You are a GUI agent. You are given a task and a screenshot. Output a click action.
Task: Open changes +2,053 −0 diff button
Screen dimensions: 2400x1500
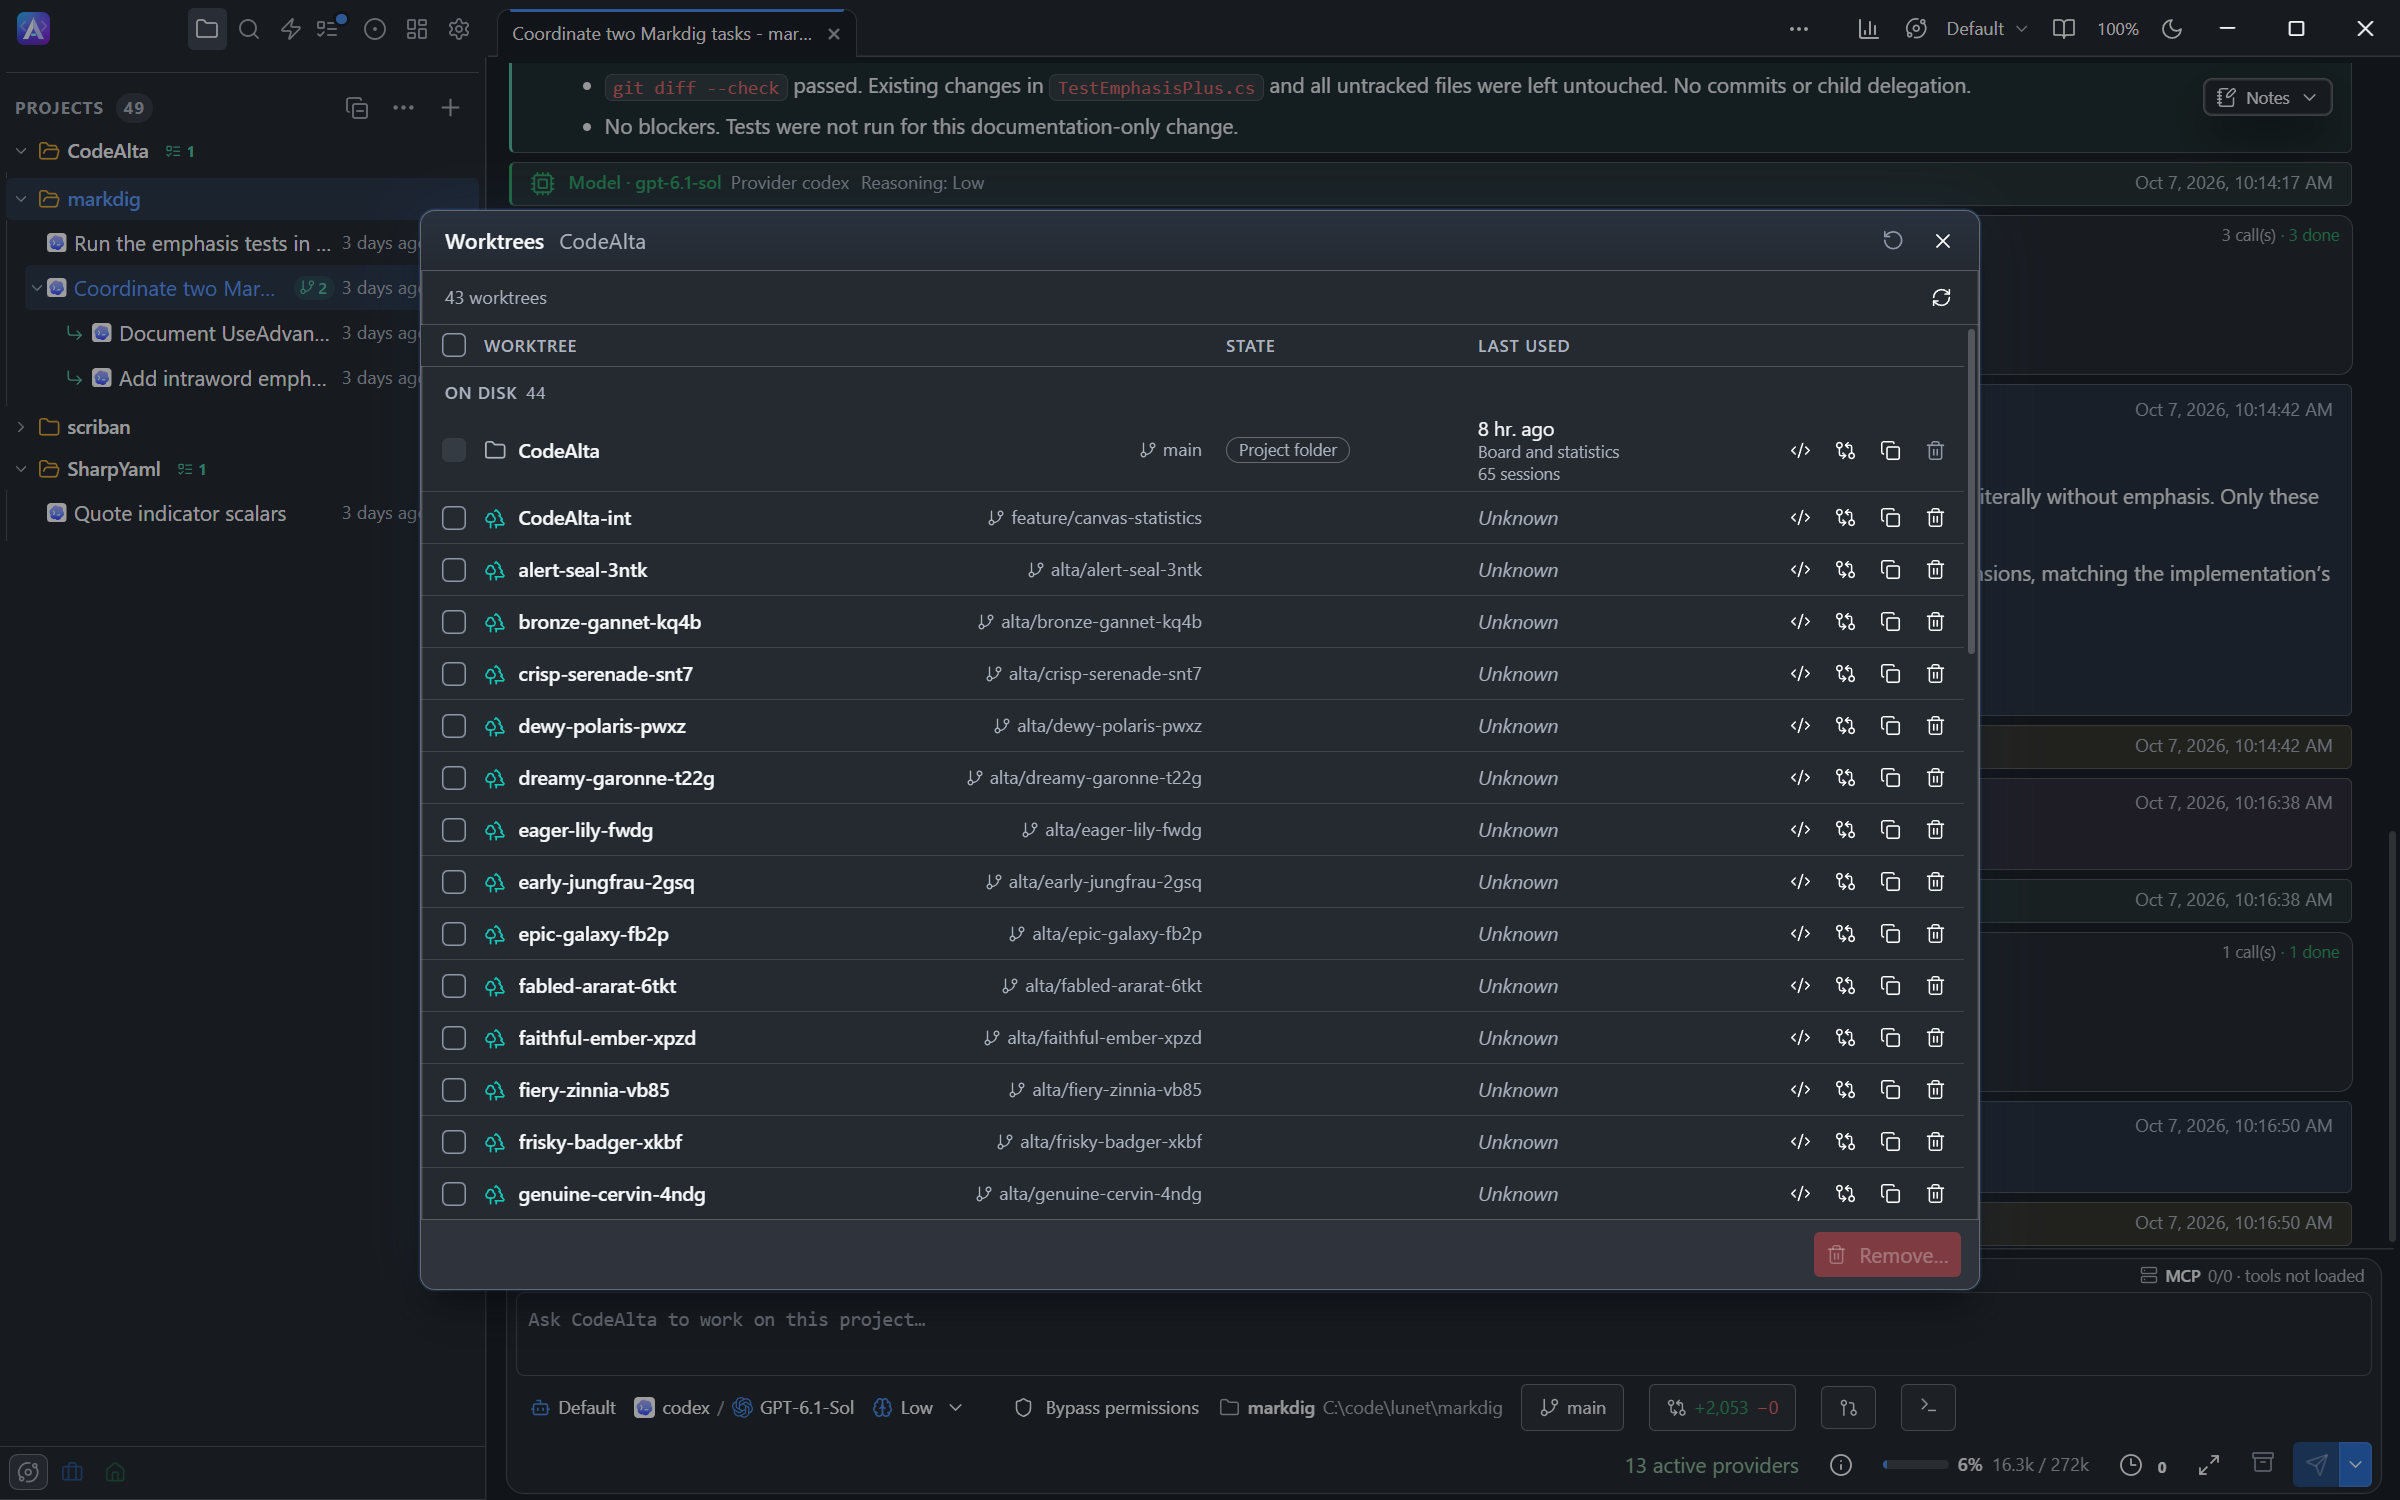click(x=1722, y=1407)
